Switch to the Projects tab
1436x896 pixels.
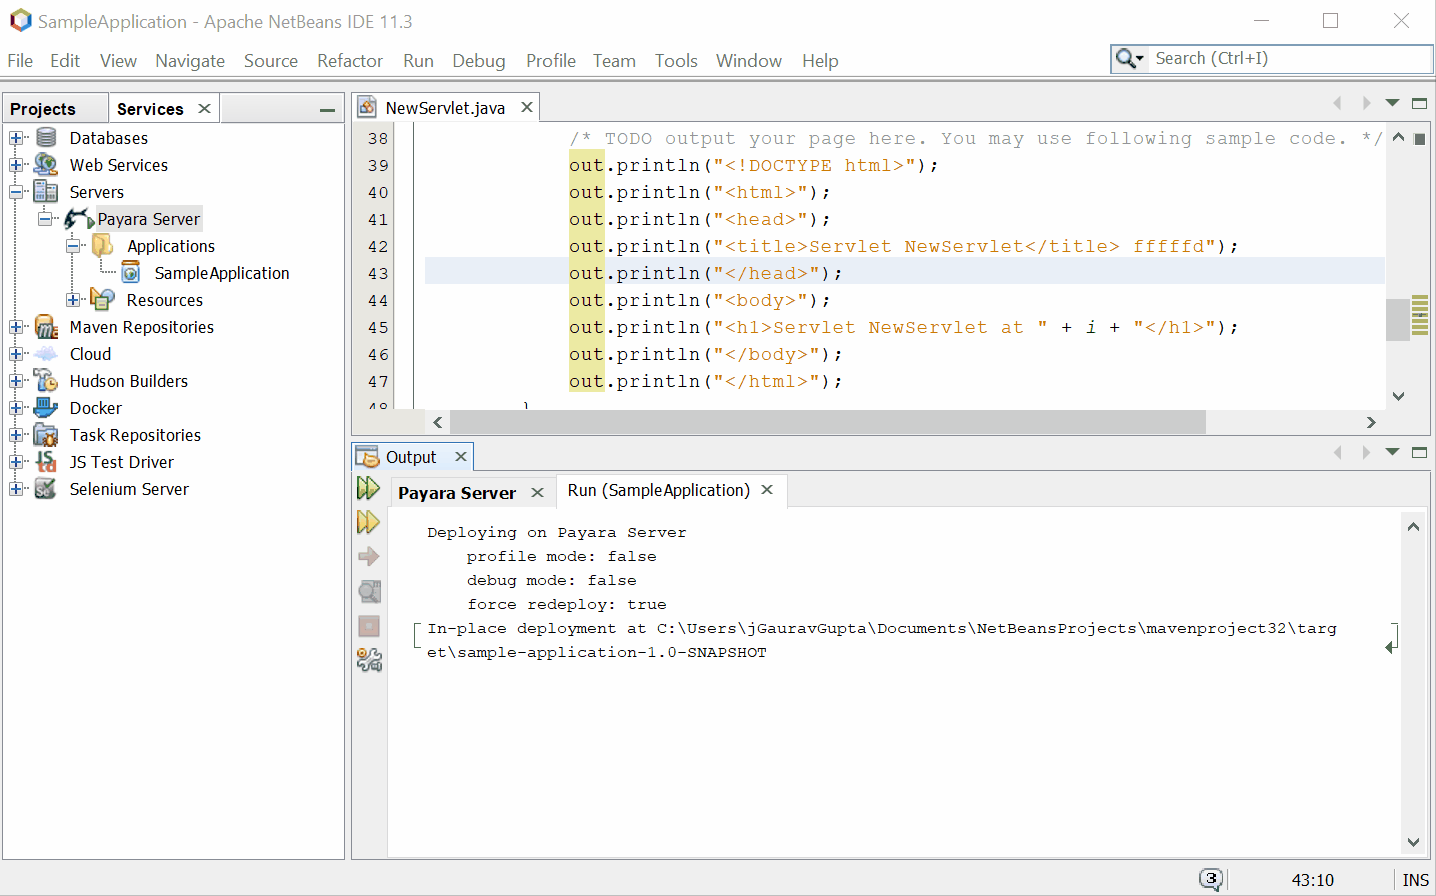tap(43, 109)
